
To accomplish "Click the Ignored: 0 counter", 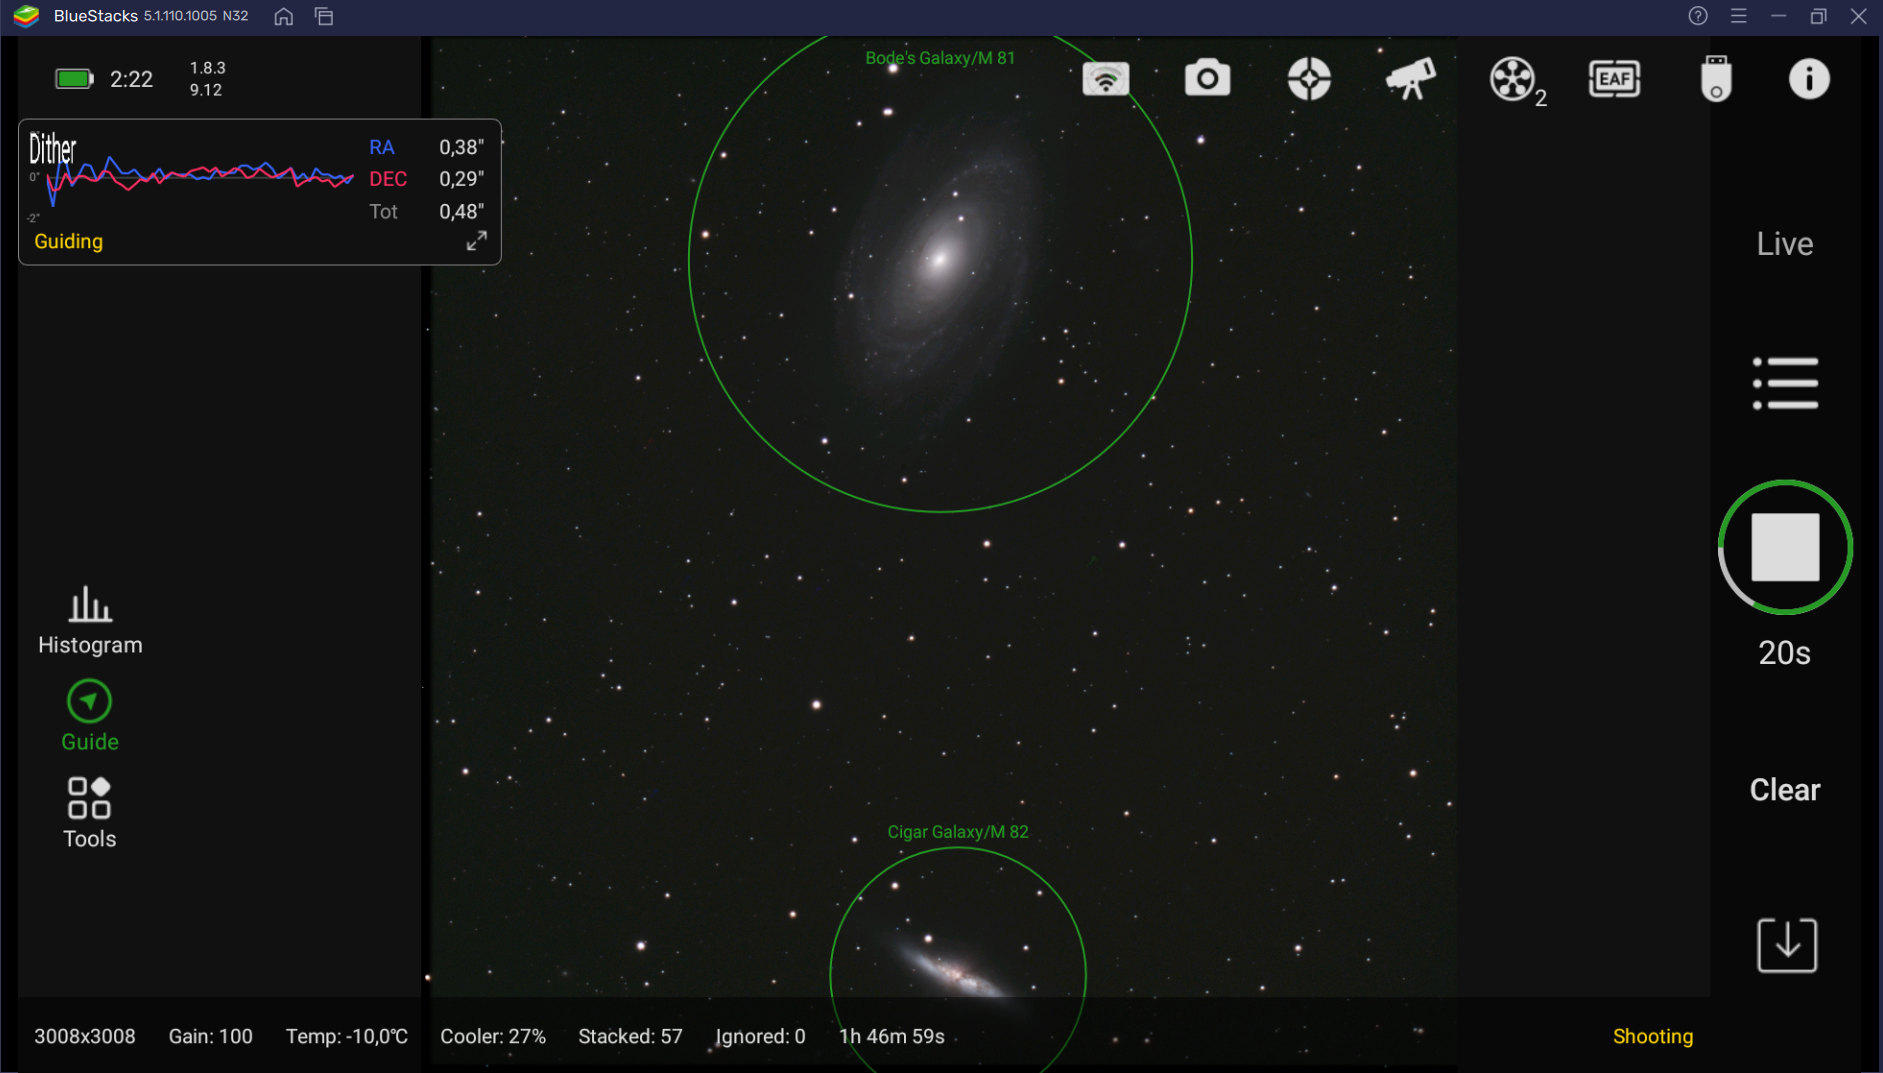I will [761, 1037].
